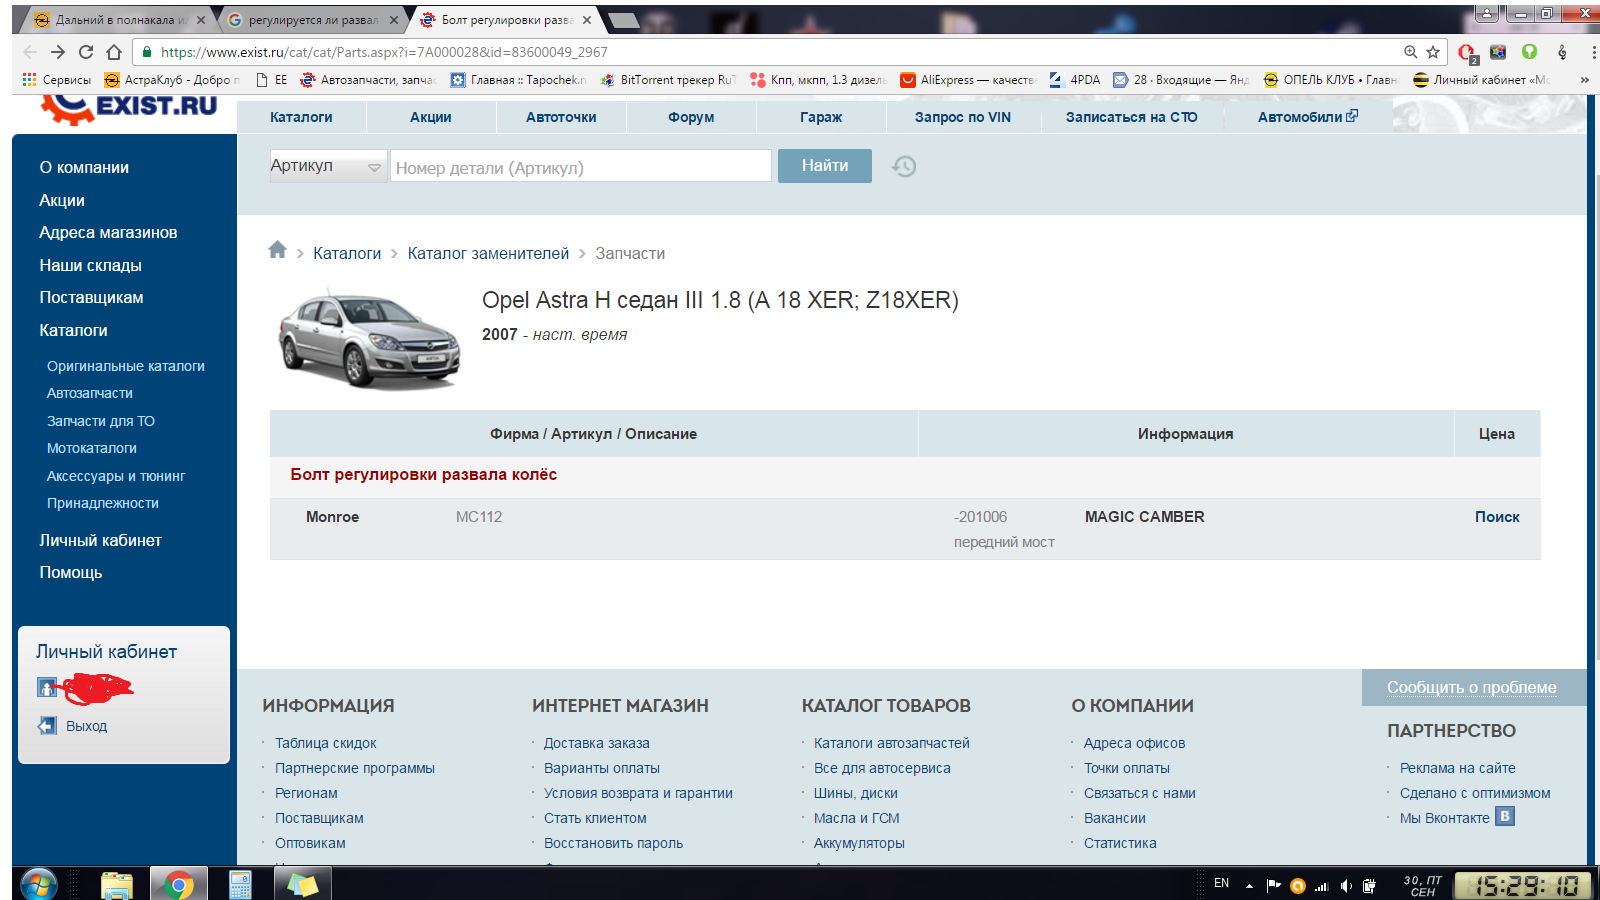1600x900 pixels.
Task: Open Адреса магазинов in sidebar
Action: point(108,233)
